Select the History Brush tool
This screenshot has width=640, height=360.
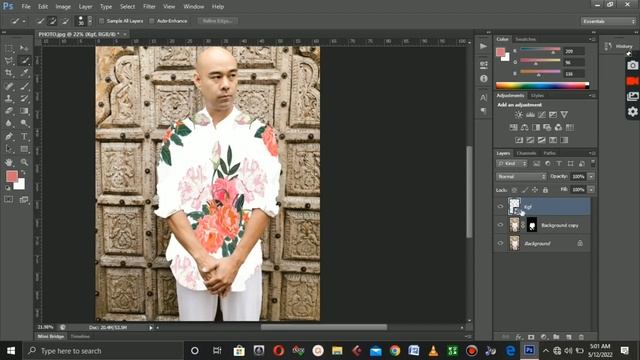point(24,98)
